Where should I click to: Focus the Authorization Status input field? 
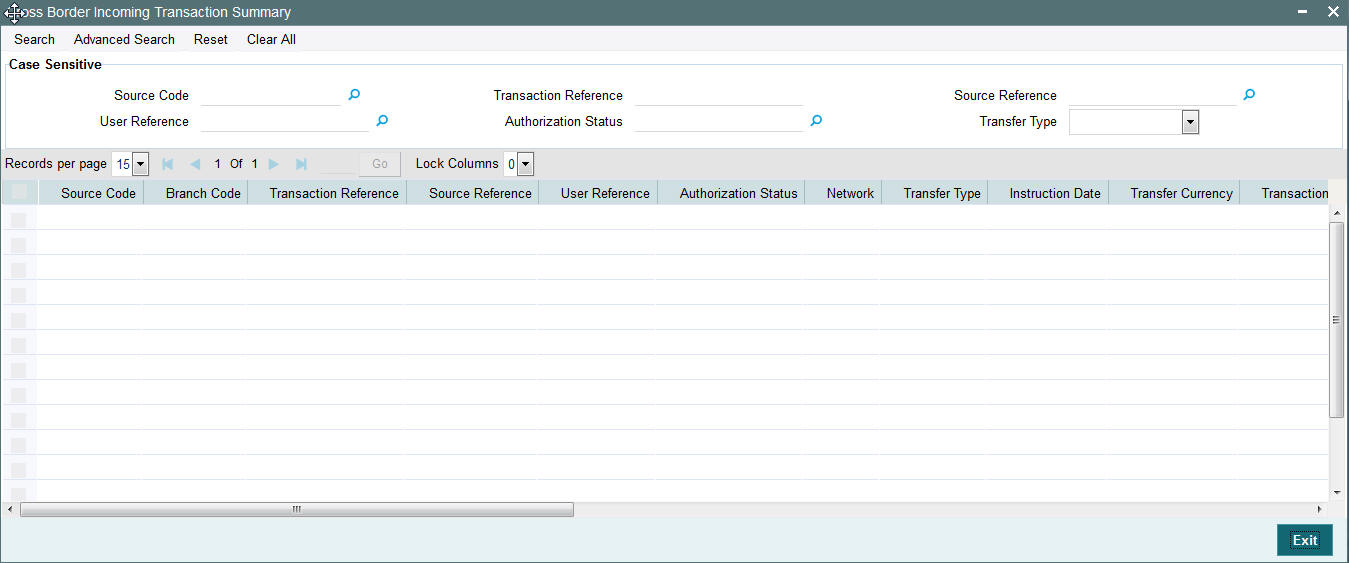pyautogui.click(x=719, y=121)
